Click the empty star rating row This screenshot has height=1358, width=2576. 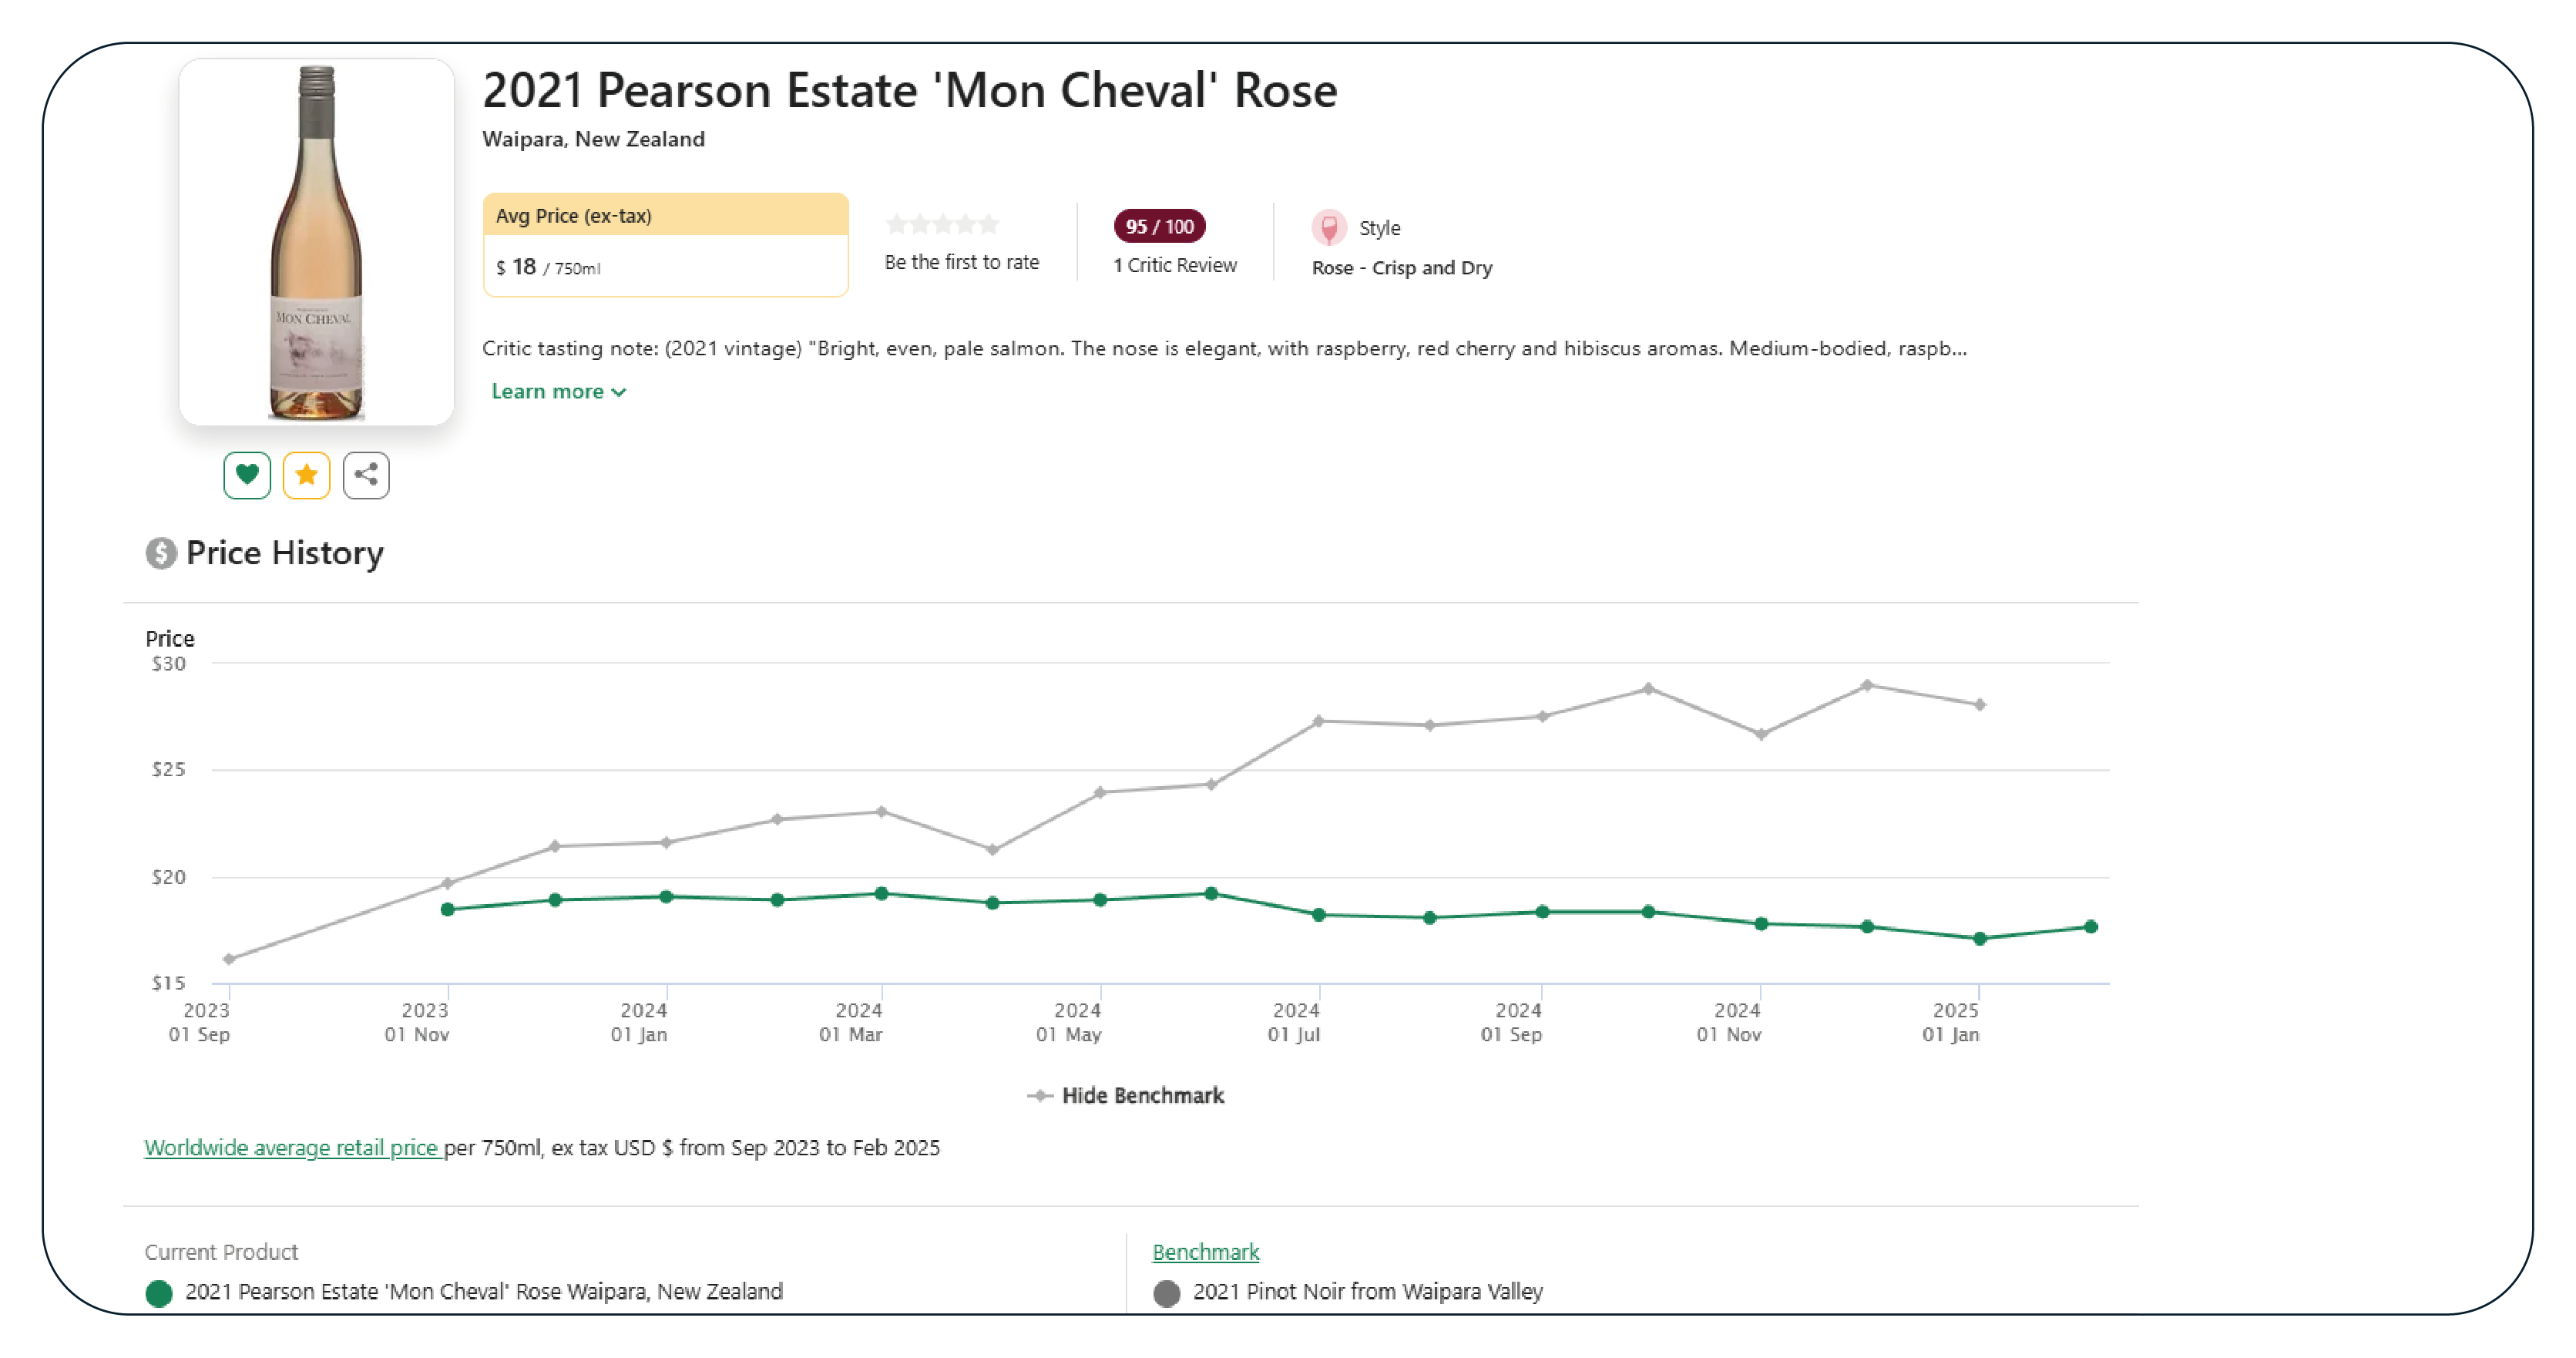point(942,224)
